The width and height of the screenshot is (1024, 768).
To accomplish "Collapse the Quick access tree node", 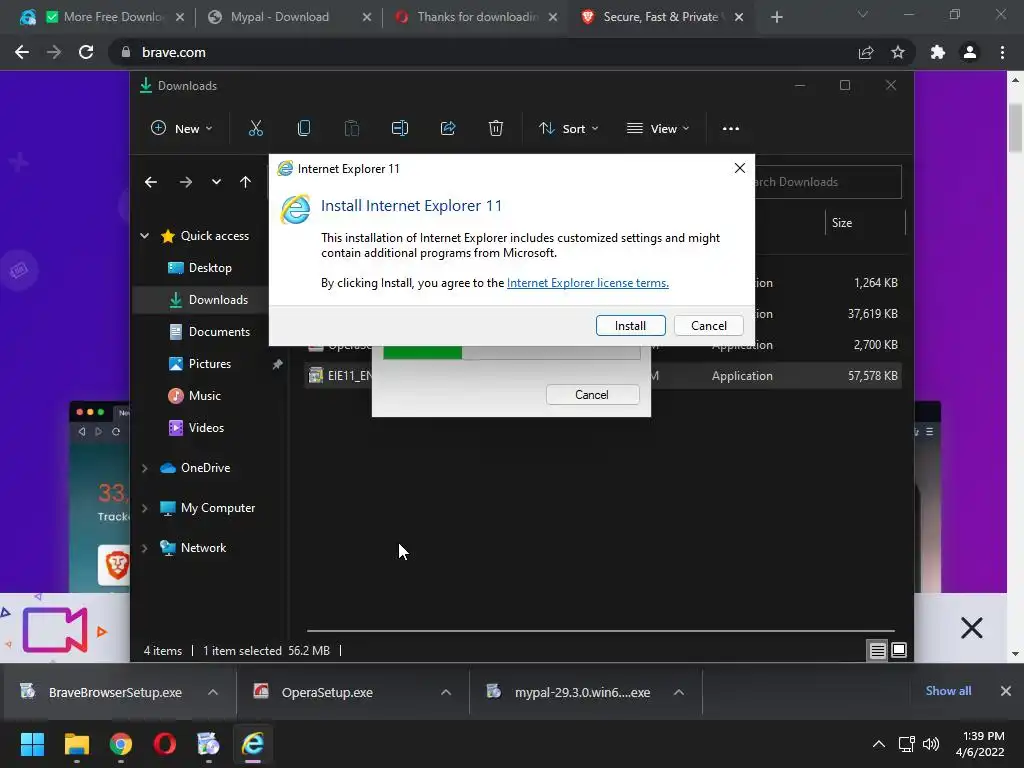I will click(x=144, y=236).
